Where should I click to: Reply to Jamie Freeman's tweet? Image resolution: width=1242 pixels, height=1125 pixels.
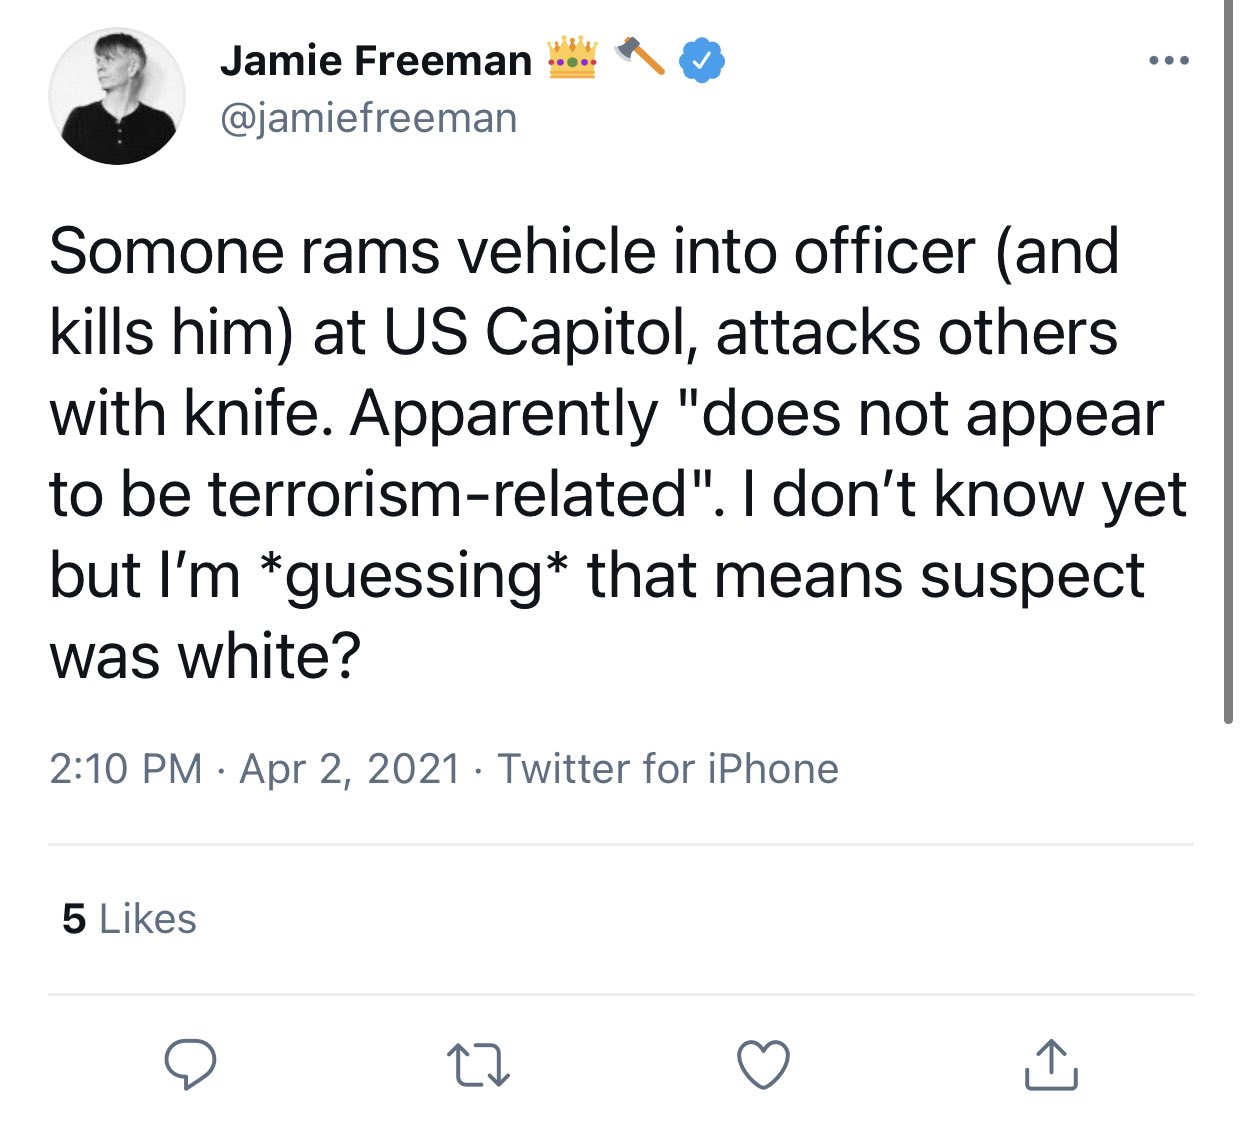point(190,1064)
